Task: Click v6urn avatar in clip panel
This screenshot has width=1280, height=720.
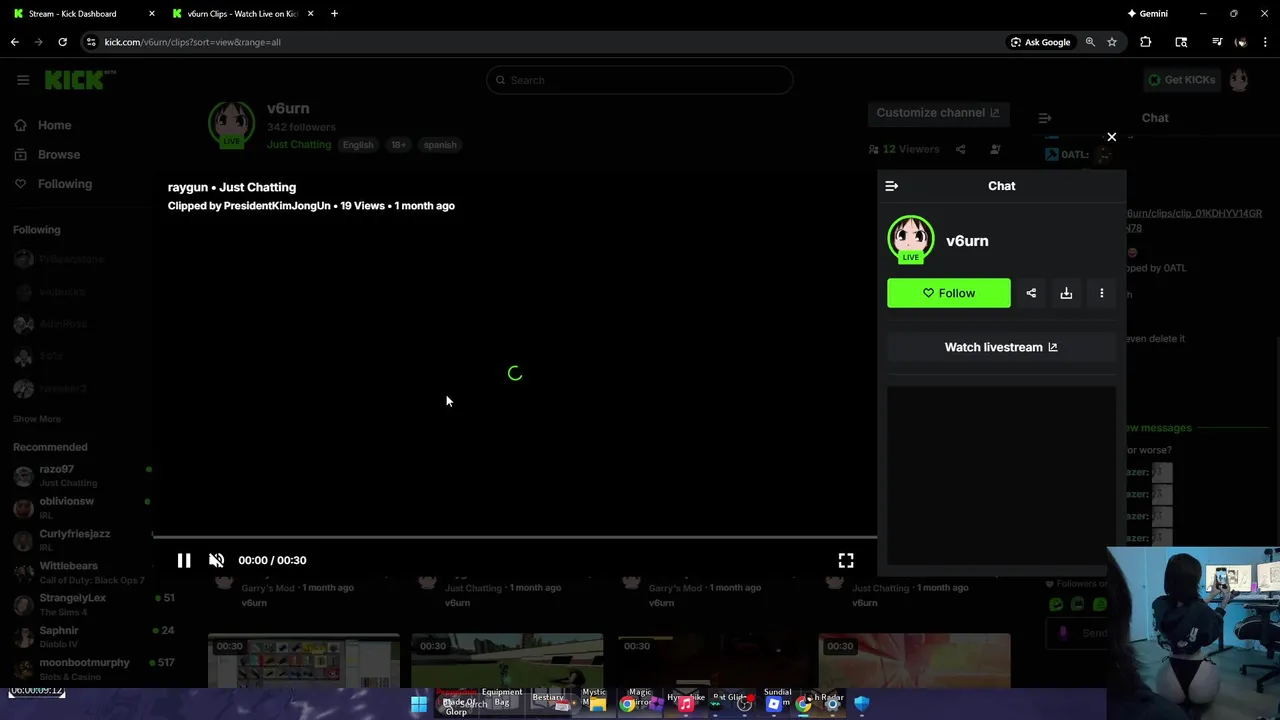Action: (x=910, y=240)
